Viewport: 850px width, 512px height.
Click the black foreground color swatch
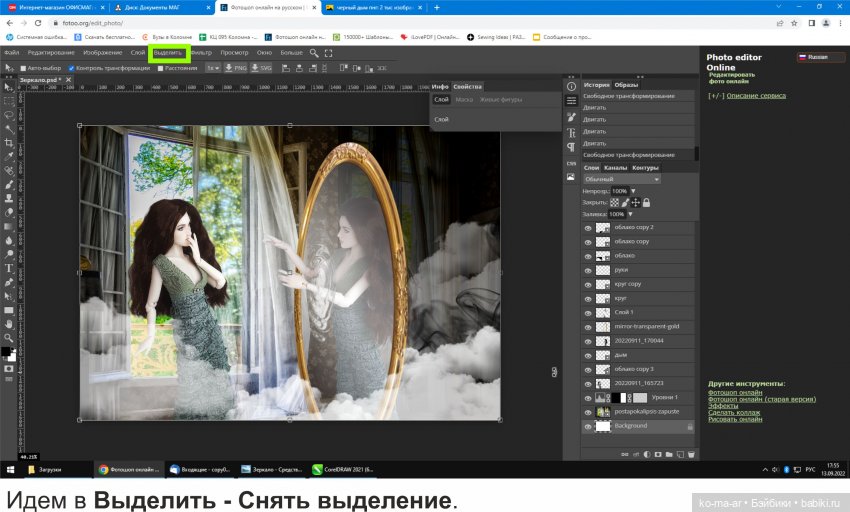[x=5, y=351]
